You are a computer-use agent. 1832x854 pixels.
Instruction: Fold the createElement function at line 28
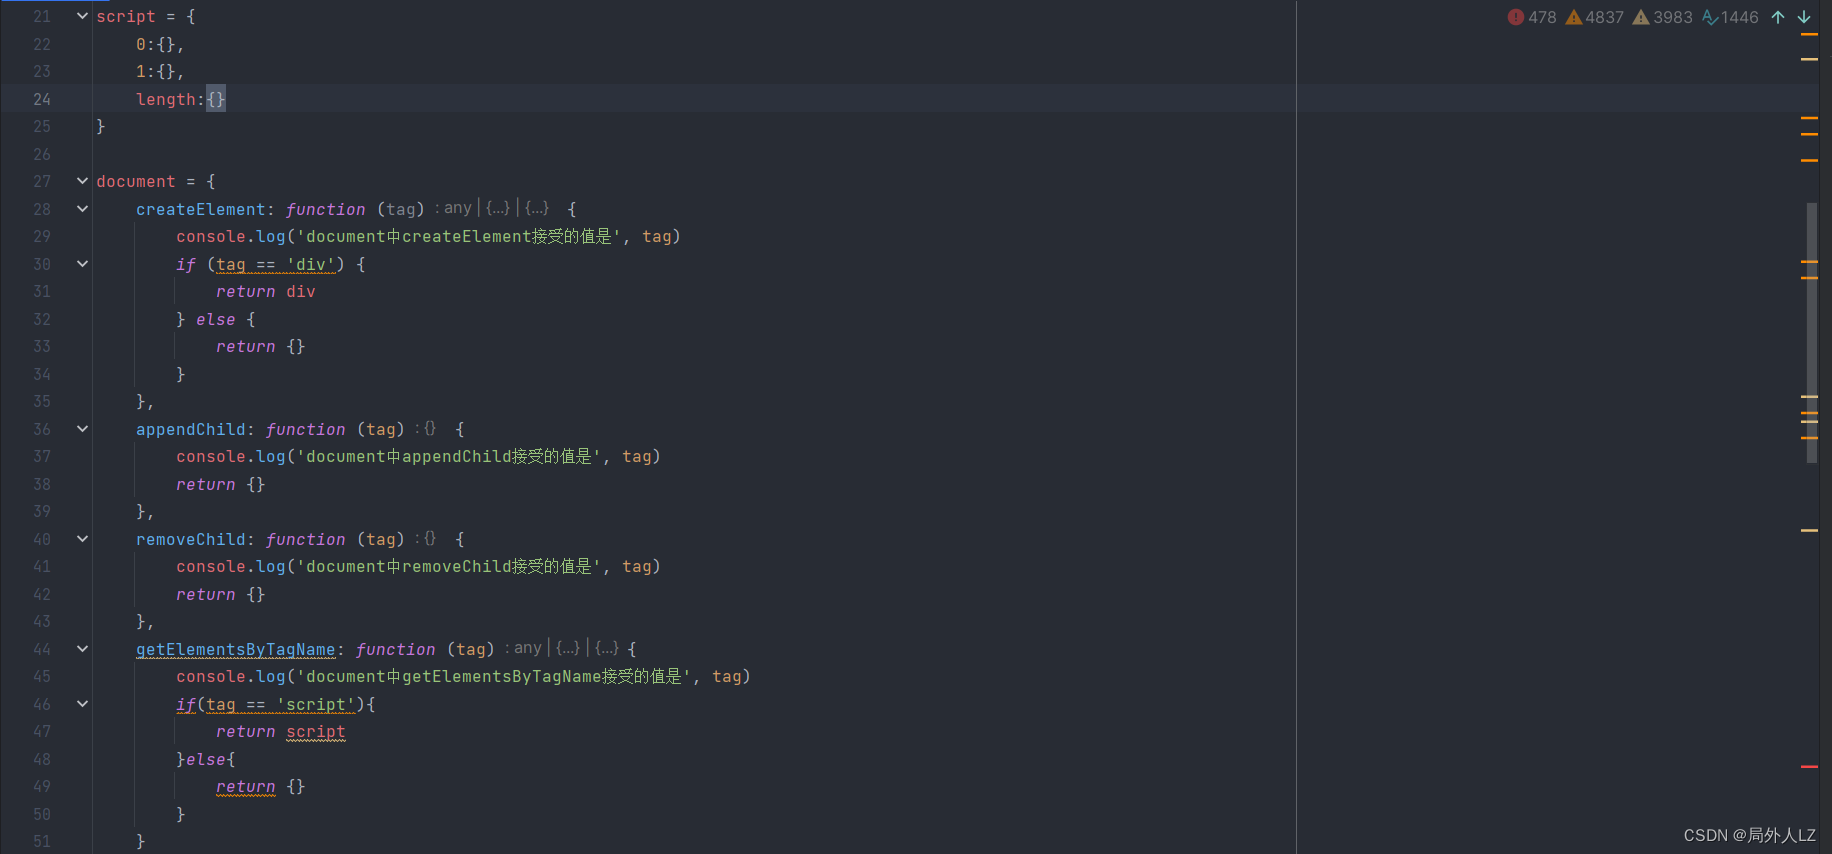click(x=82, y=209)
